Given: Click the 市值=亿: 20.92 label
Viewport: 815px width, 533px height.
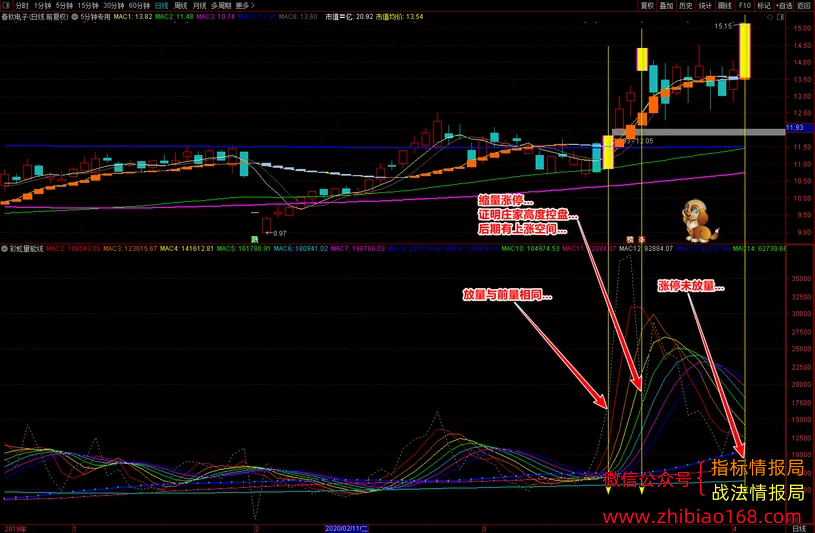Looking at the screenshot, I should [349, 17].
